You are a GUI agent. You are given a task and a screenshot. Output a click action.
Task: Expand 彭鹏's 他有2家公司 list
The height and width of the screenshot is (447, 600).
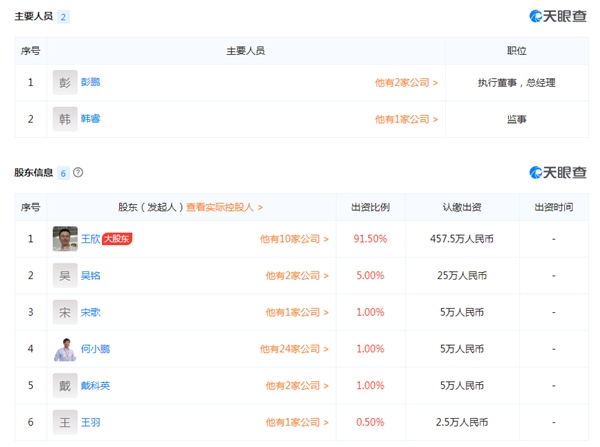click(x=406, y=82)
